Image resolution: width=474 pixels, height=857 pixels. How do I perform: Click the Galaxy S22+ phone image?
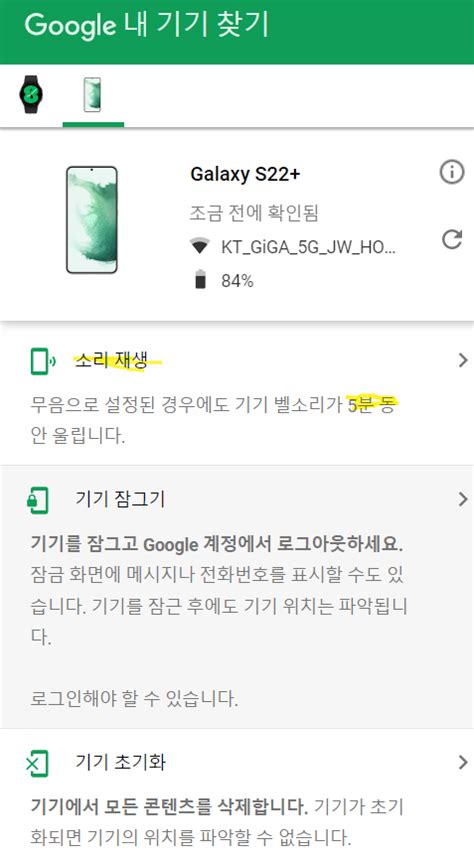pos(92,220)
